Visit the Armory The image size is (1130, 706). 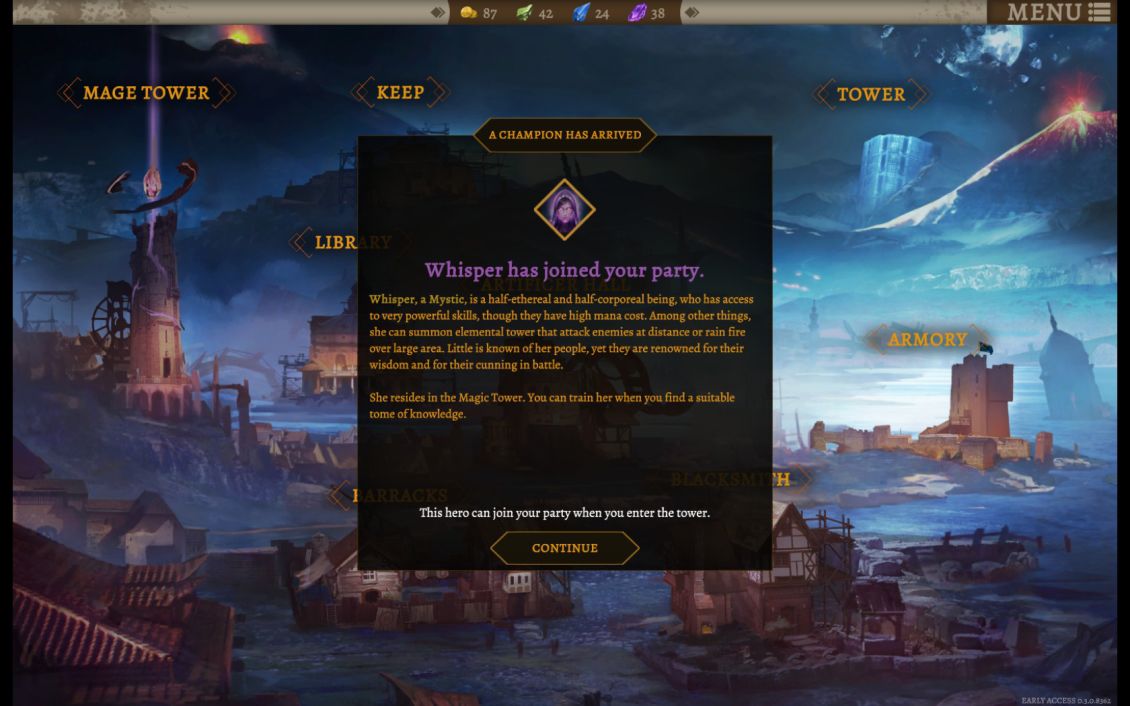pos(927,339)
